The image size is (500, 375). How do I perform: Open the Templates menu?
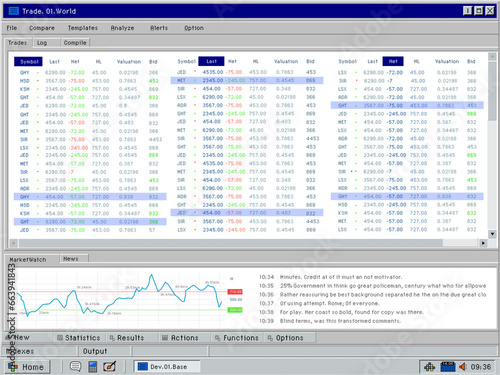83,28
